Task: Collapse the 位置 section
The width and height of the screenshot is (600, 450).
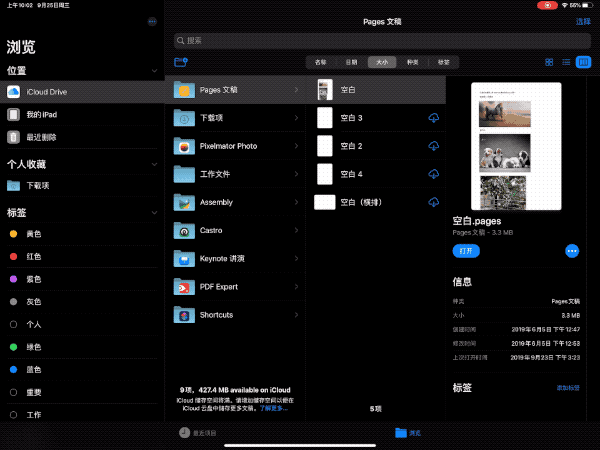Action: coord(154,71)
